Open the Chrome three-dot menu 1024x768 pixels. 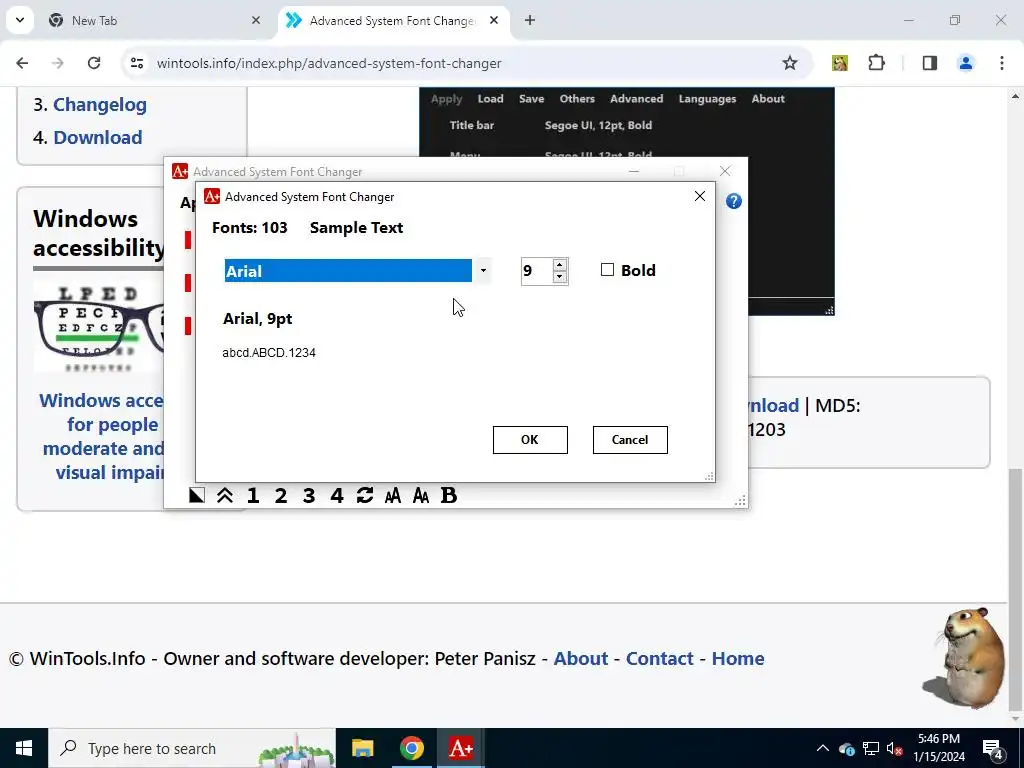1002,63
